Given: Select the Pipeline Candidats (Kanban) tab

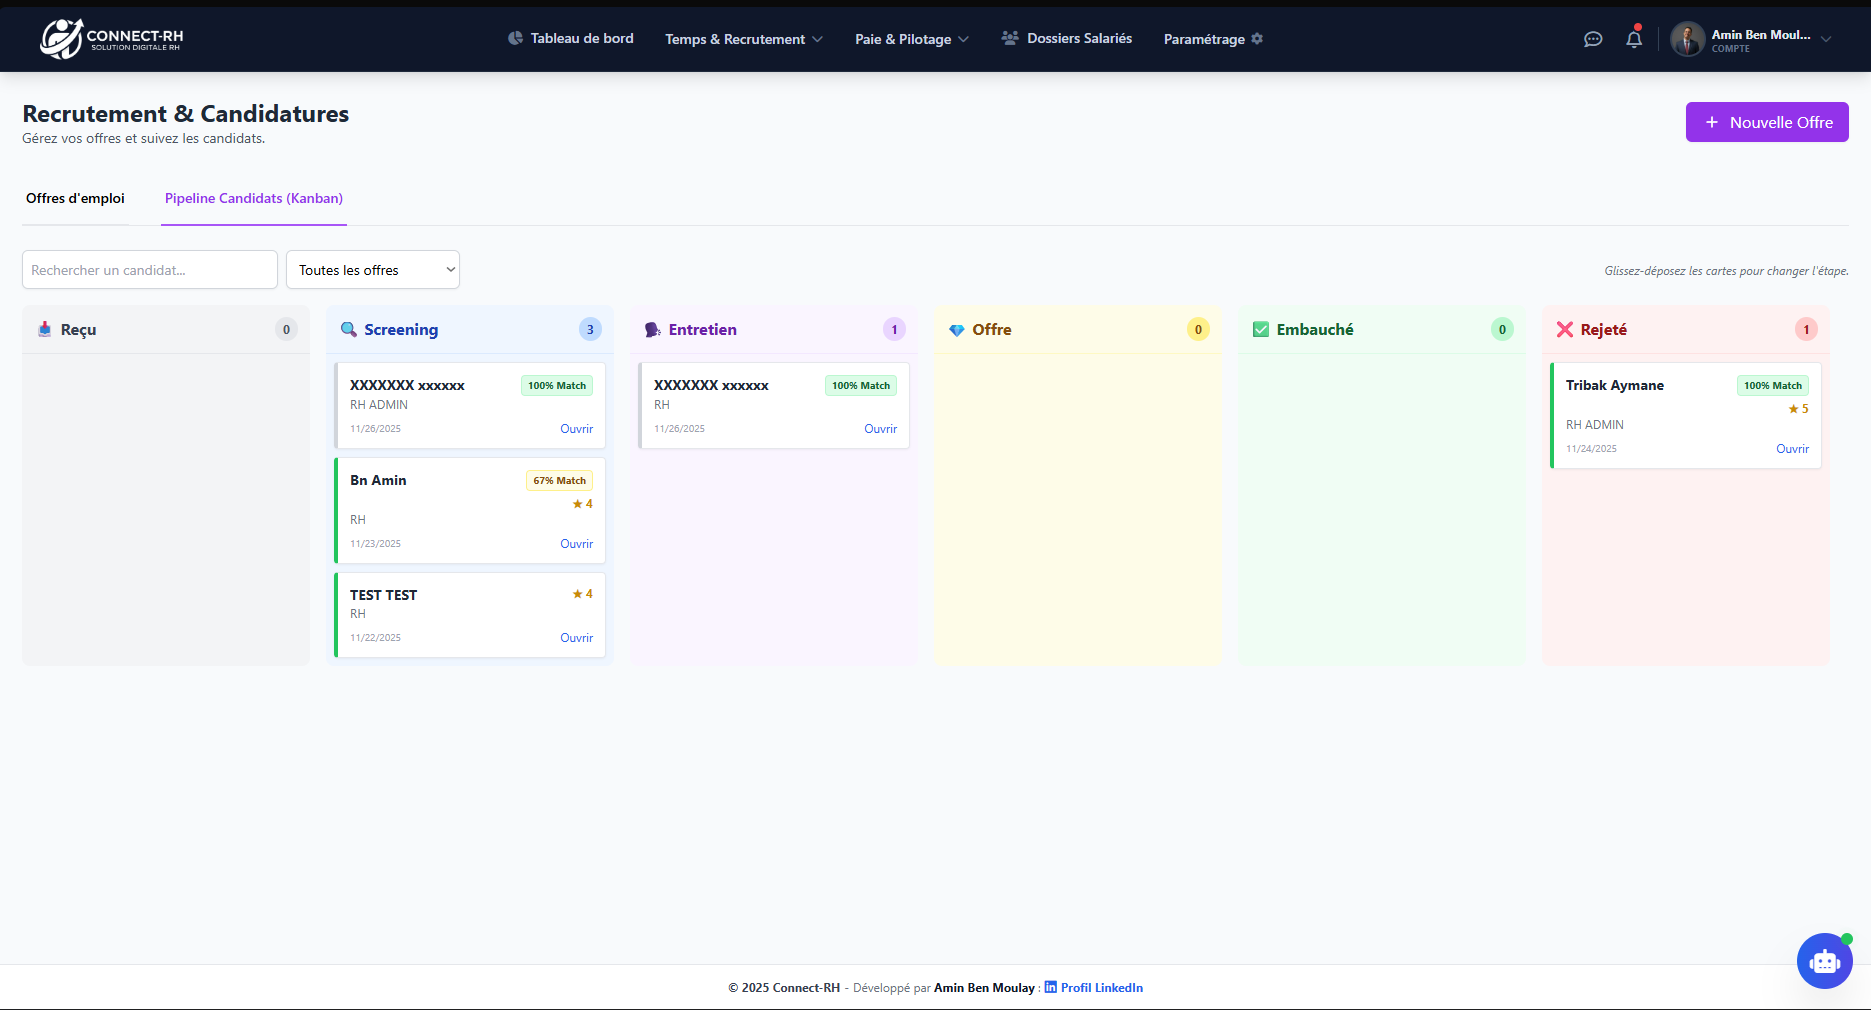Looking at the screenshot, I should click(x=254, y=198).
